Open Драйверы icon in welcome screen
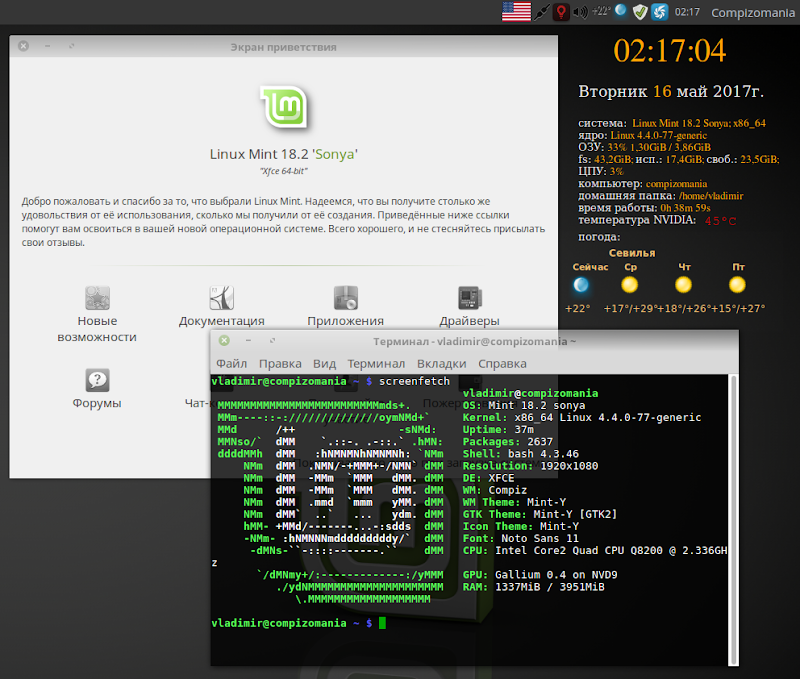 point(469,297)
